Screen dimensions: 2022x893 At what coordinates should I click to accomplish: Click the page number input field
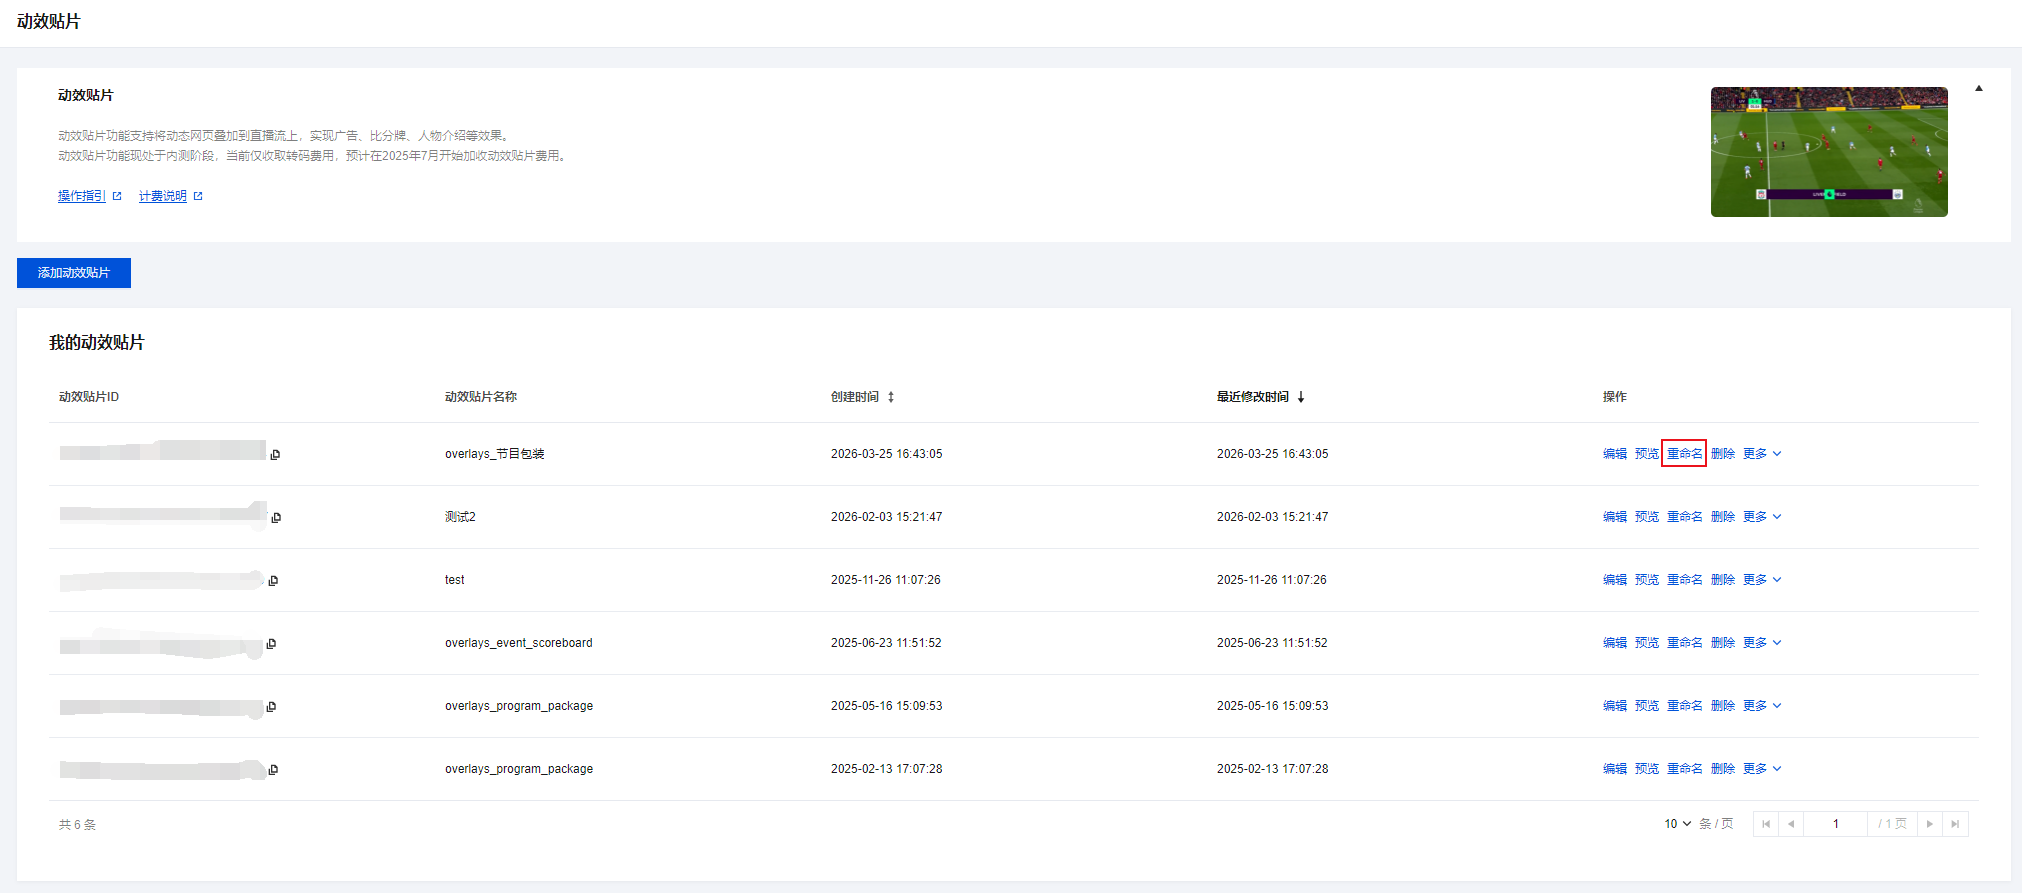click(x=1835, y=824)
